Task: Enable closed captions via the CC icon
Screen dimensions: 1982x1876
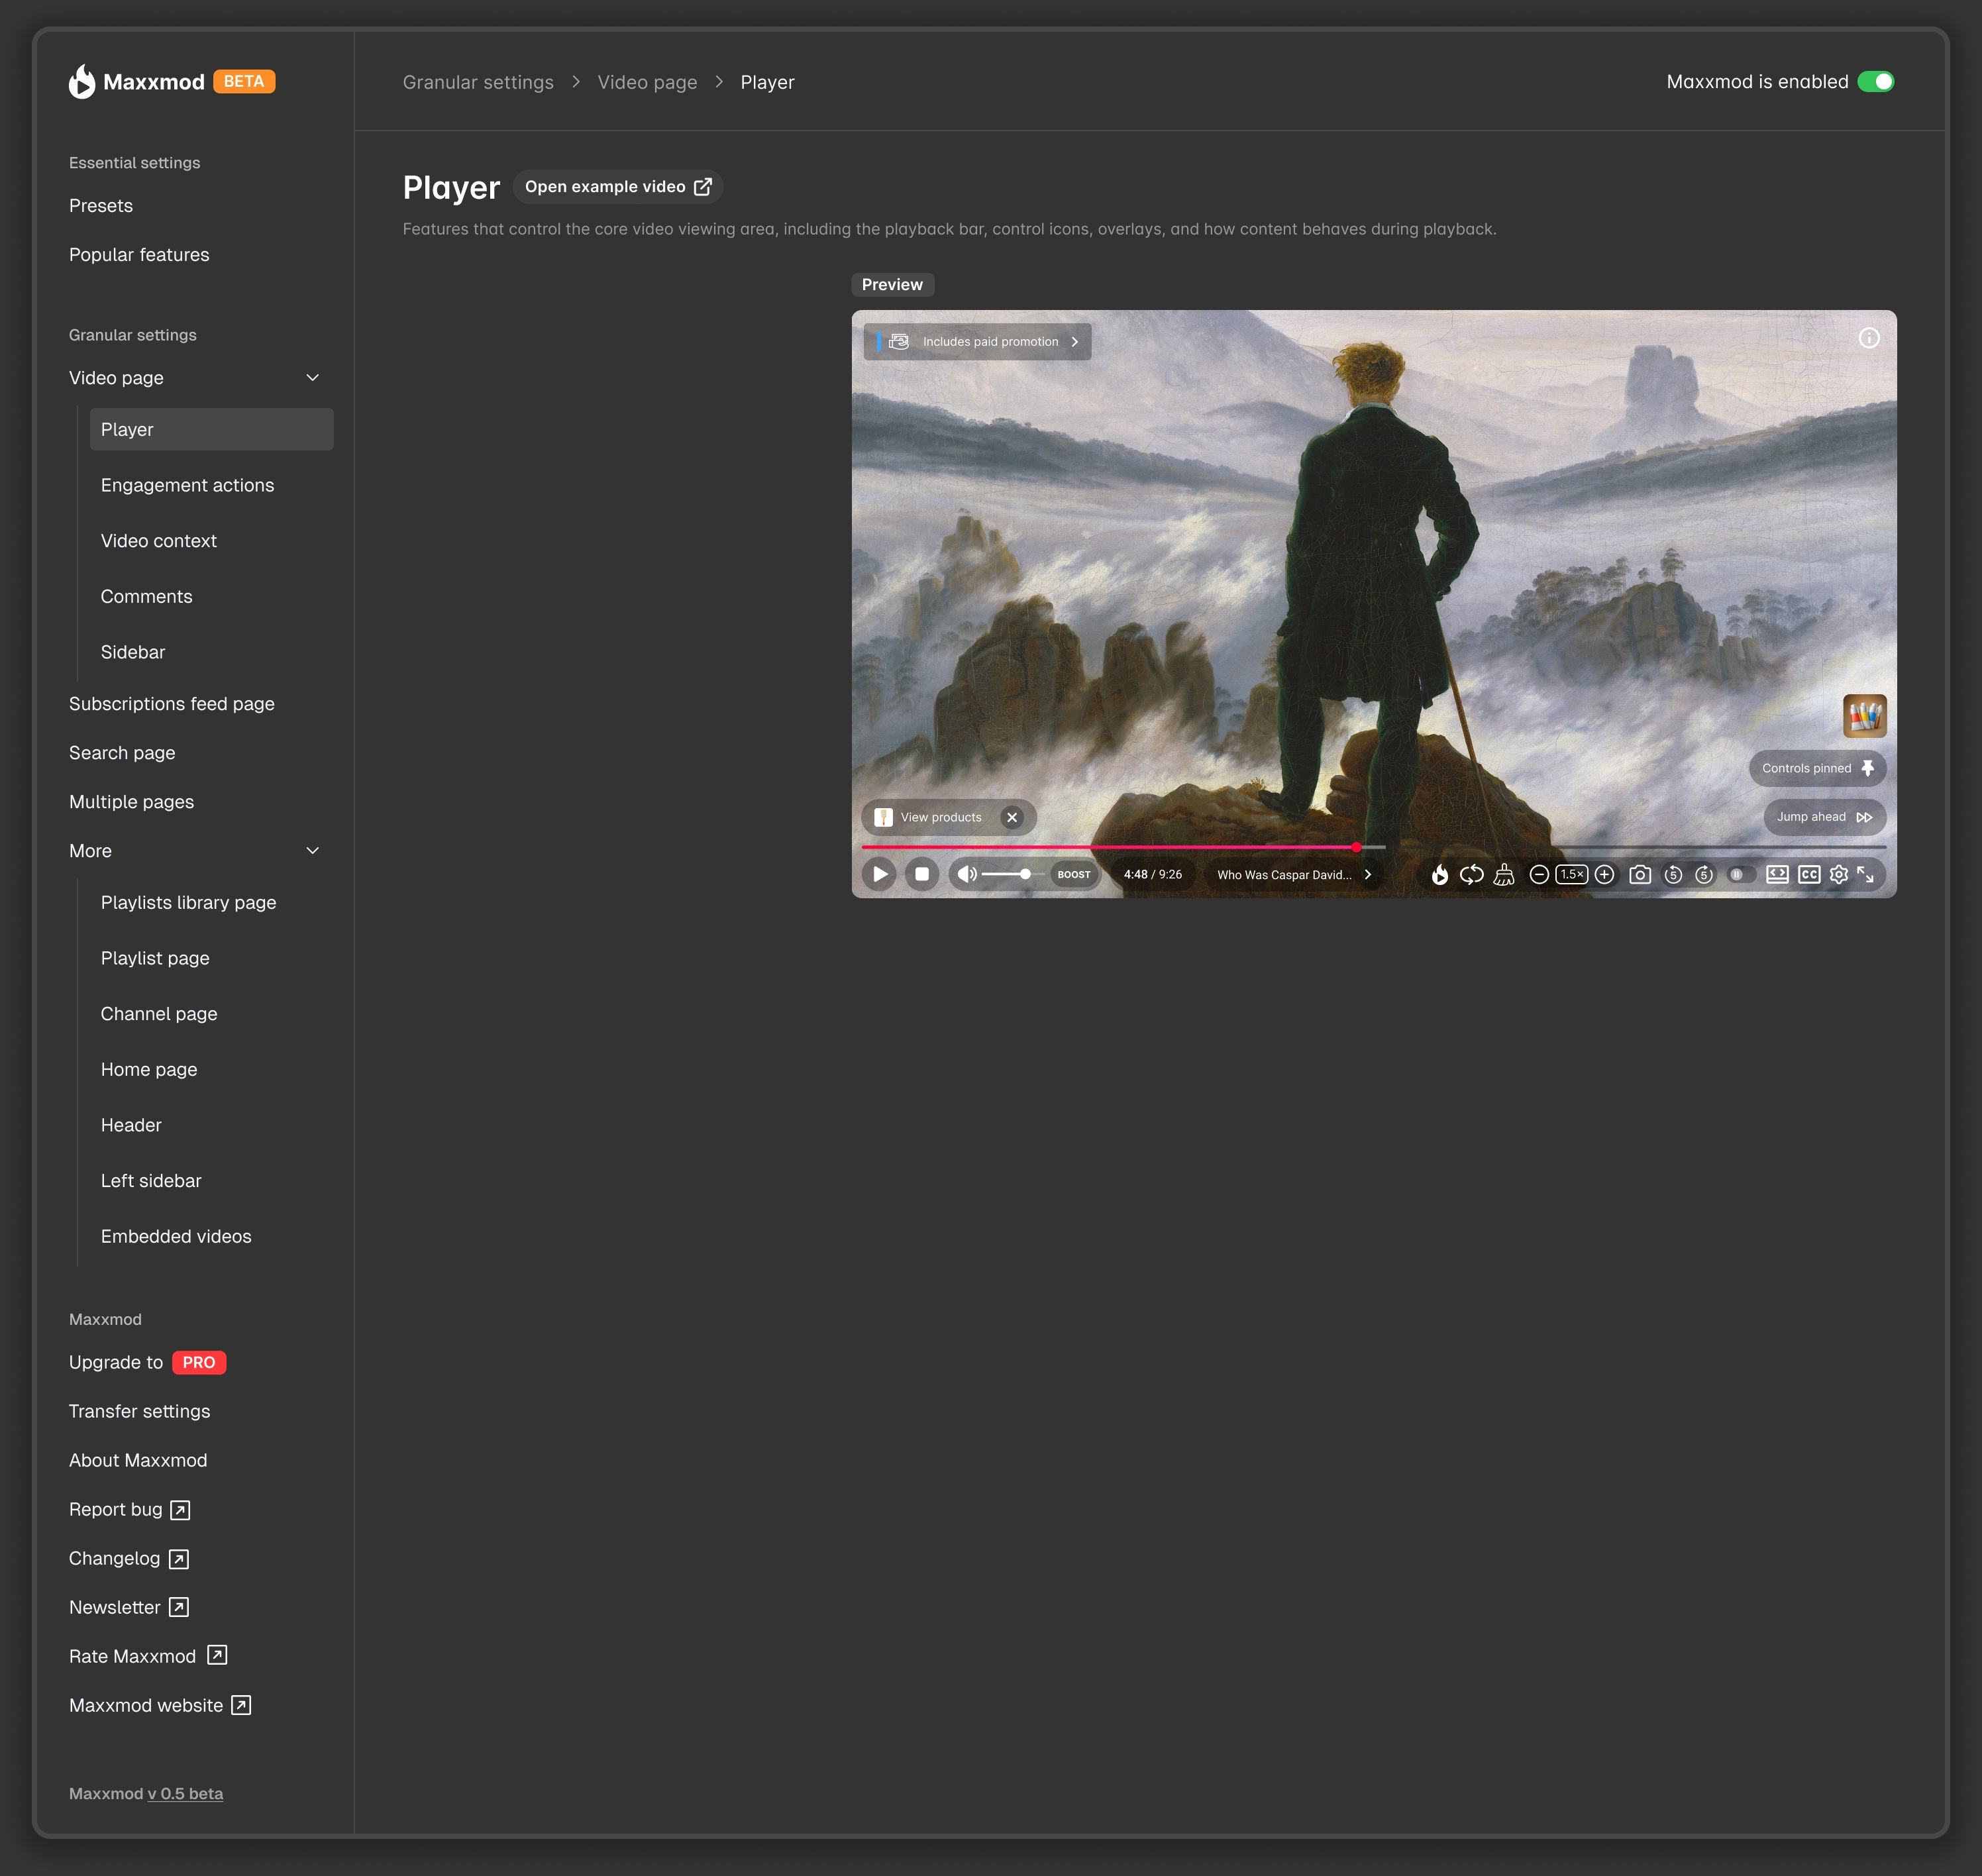Action: [1809, 874]
